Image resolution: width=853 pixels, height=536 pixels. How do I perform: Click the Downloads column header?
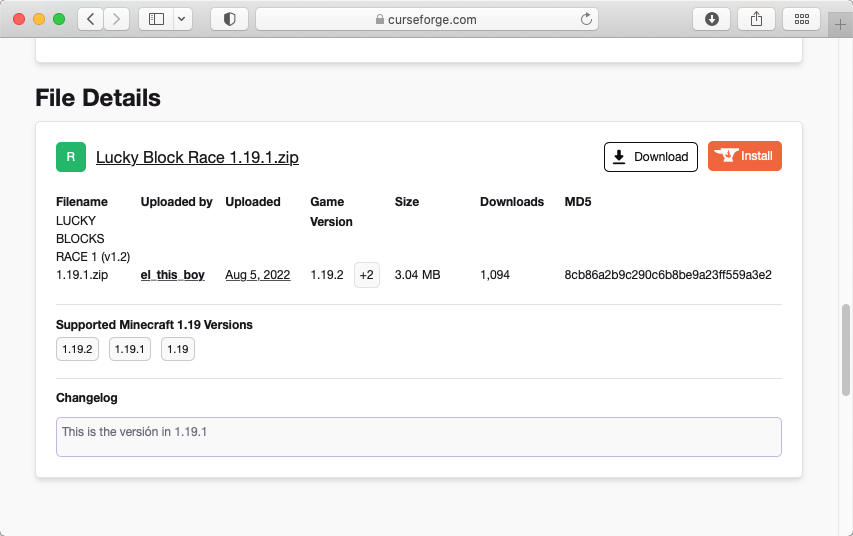(512, 202)
